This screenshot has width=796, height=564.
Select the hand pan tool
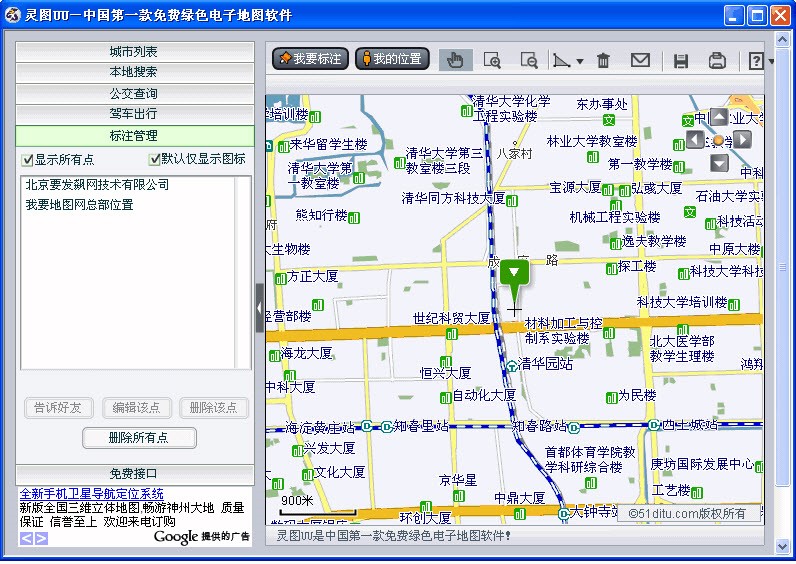pos(455,60)
